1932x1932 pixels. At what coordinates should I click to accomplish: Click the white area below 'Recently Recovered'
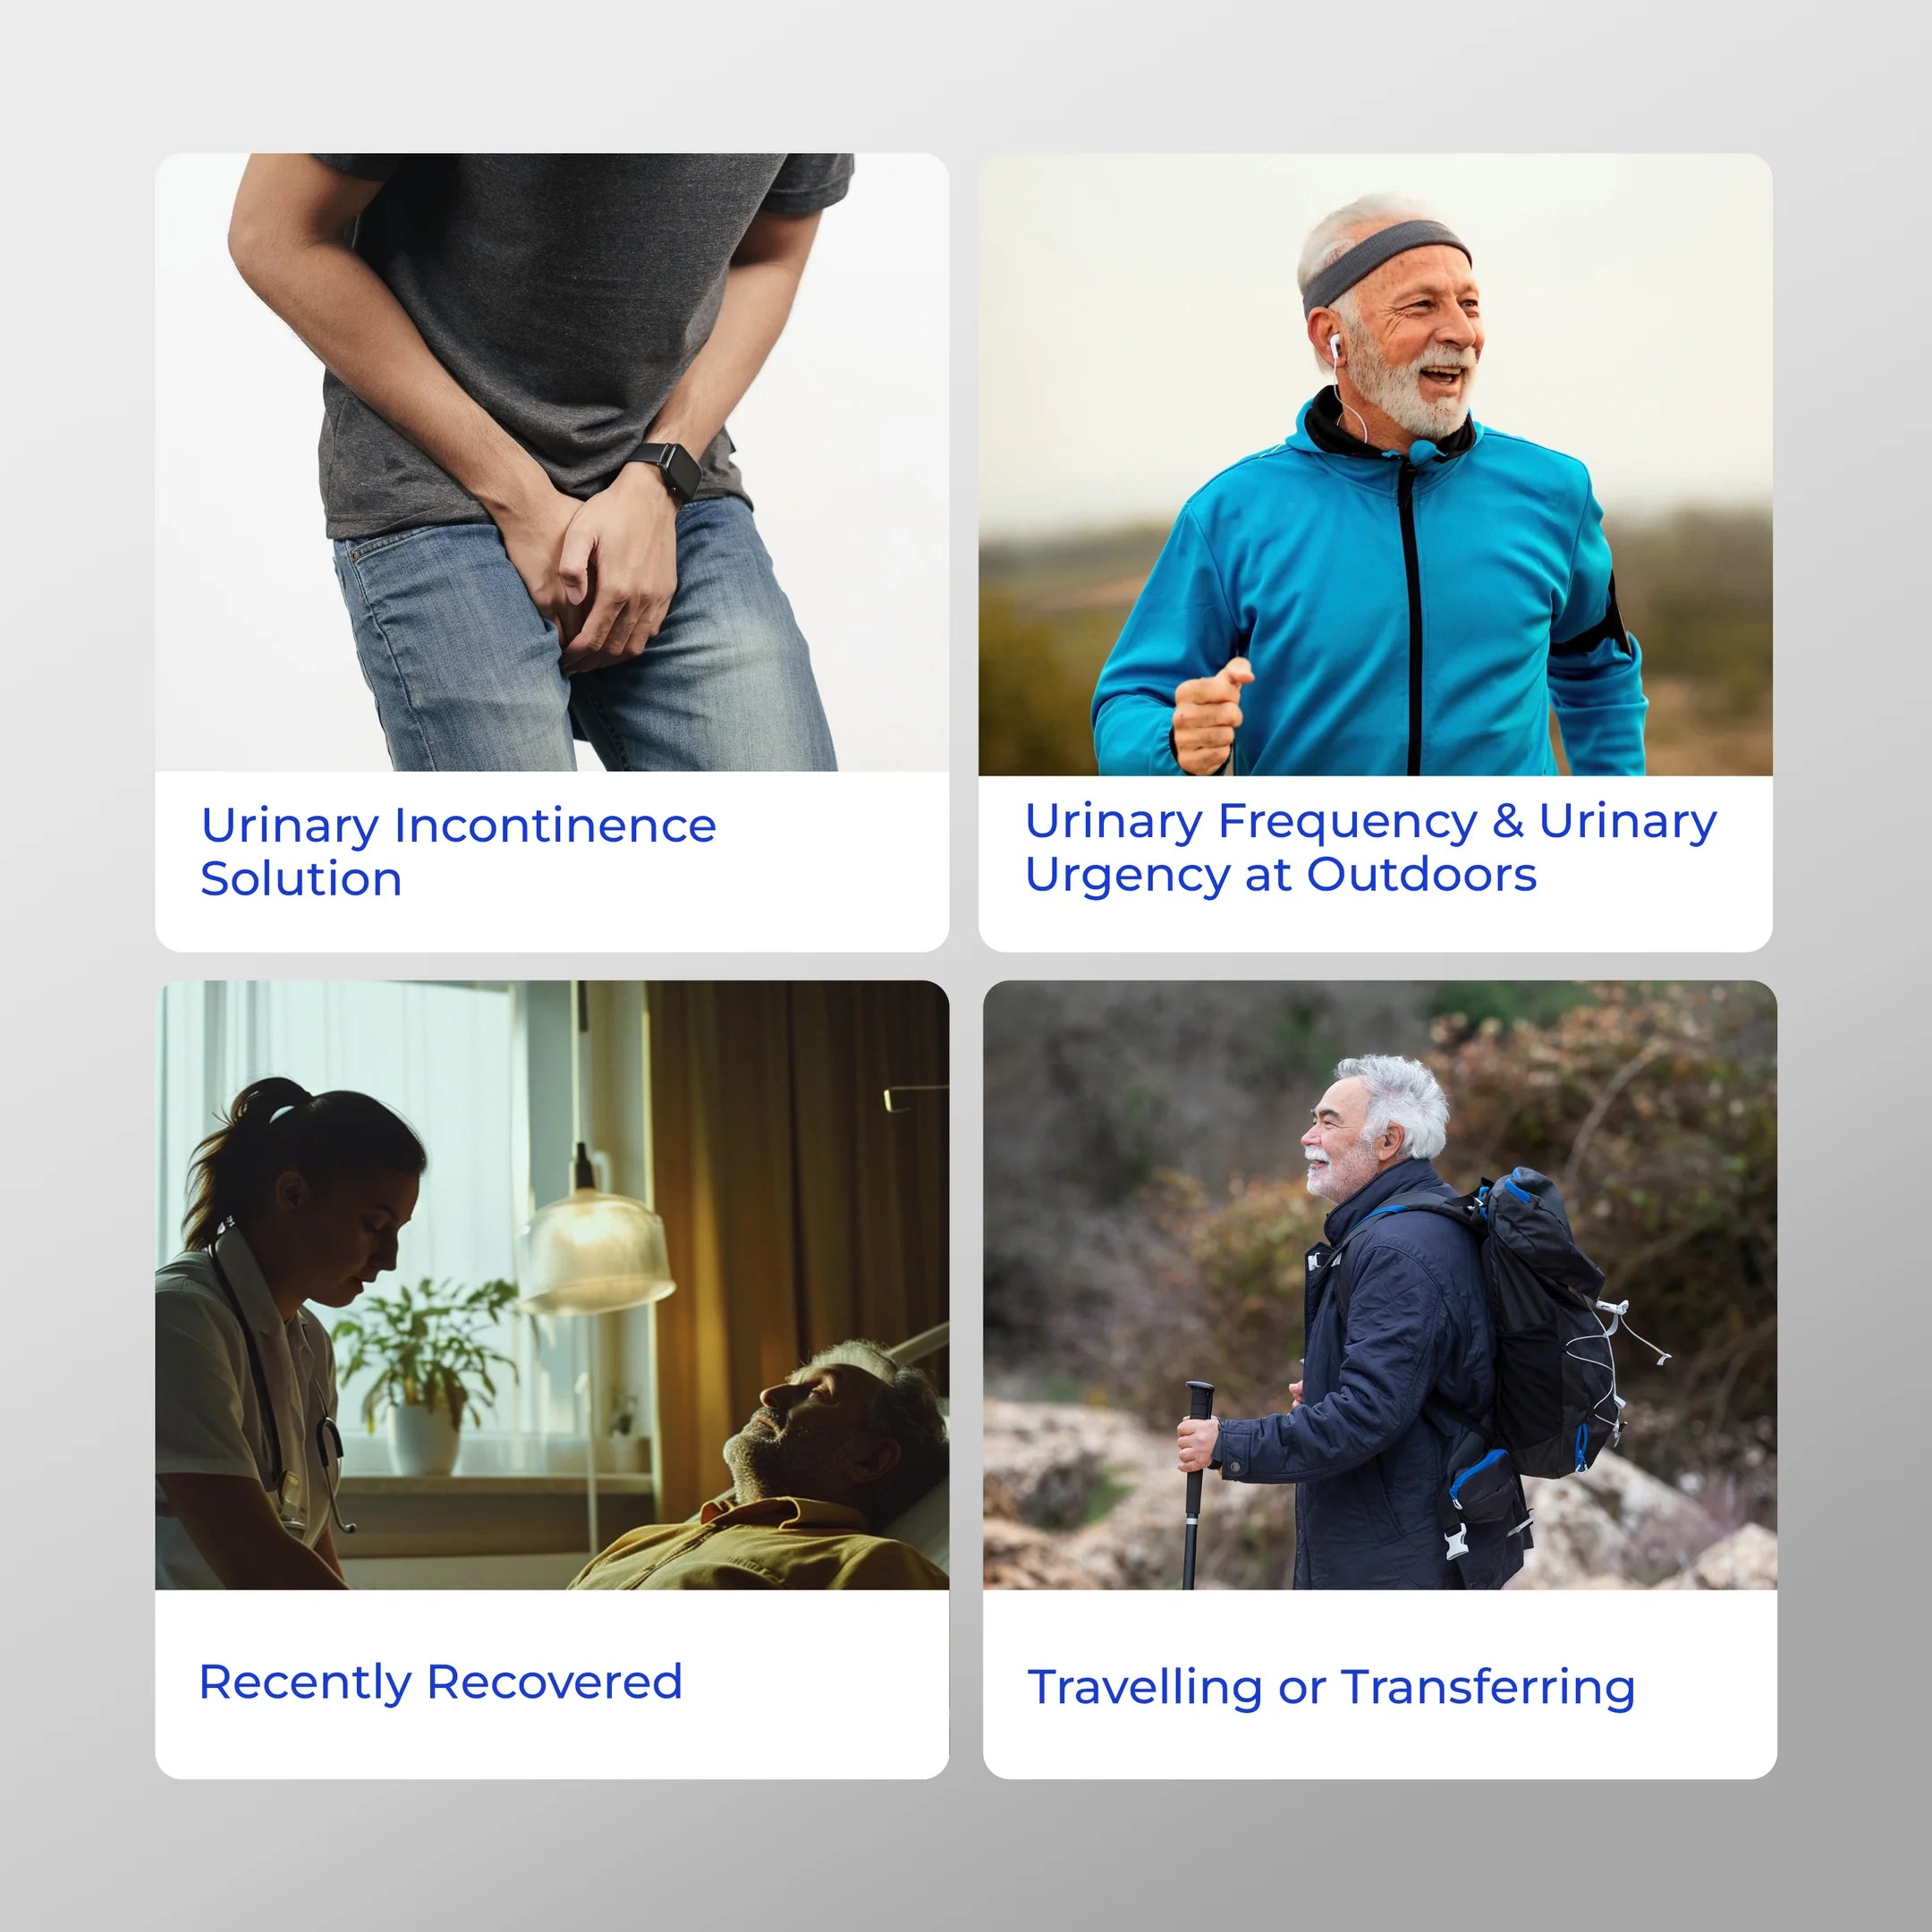(552, 1743)
